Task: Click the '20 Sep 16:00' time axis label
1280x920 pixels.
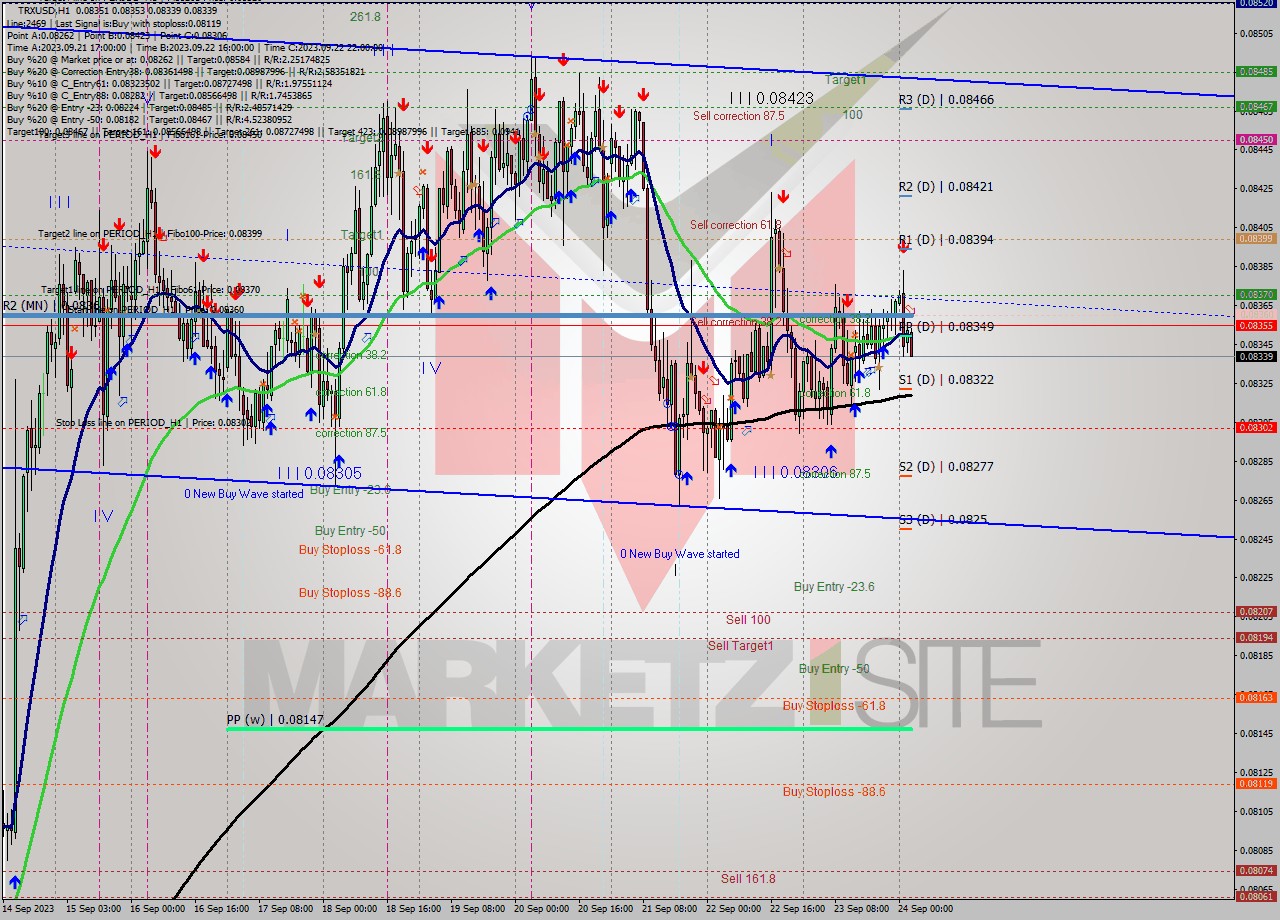Action: [x=606, y=909]
